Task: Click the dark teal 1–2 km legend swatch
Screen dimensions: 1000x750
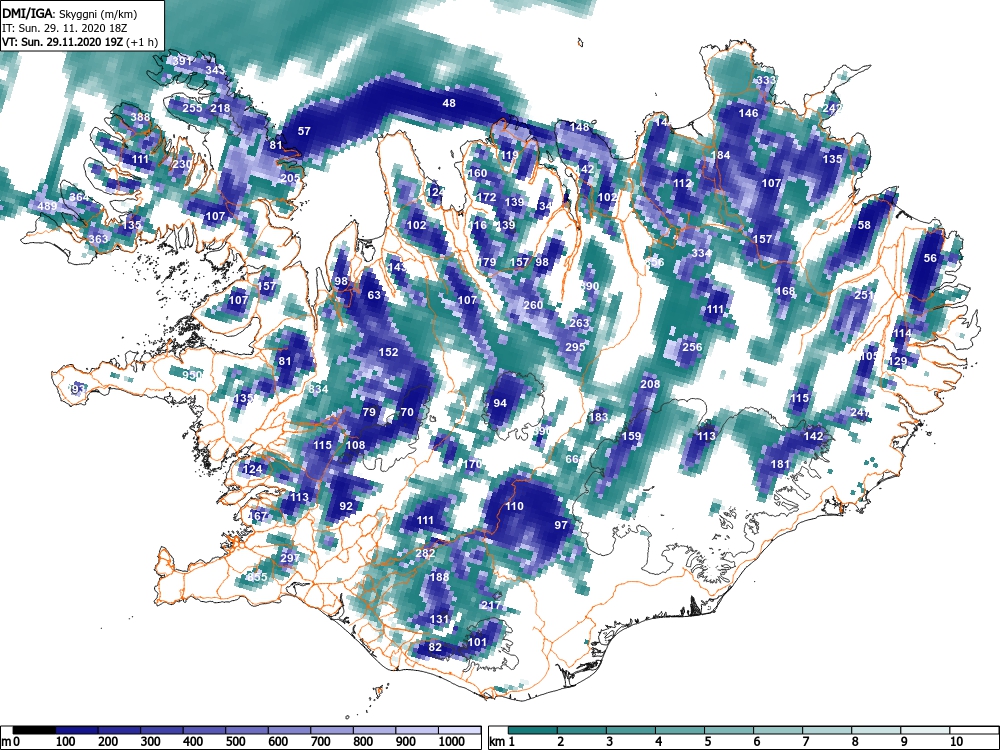Action: (x=533, y=730)
